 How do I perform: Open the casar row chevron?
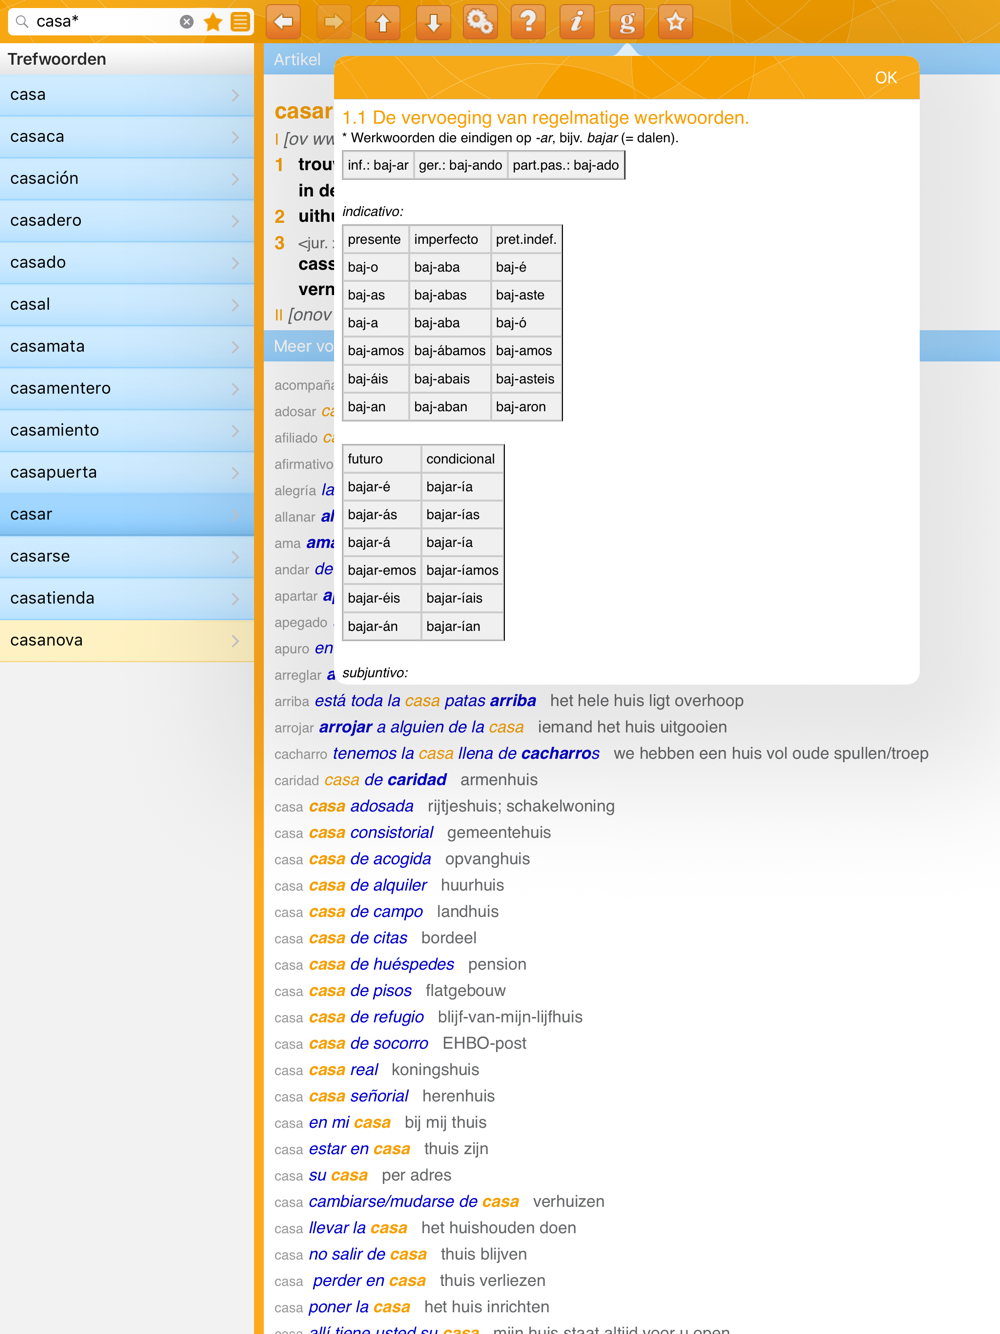coord(235,515)
